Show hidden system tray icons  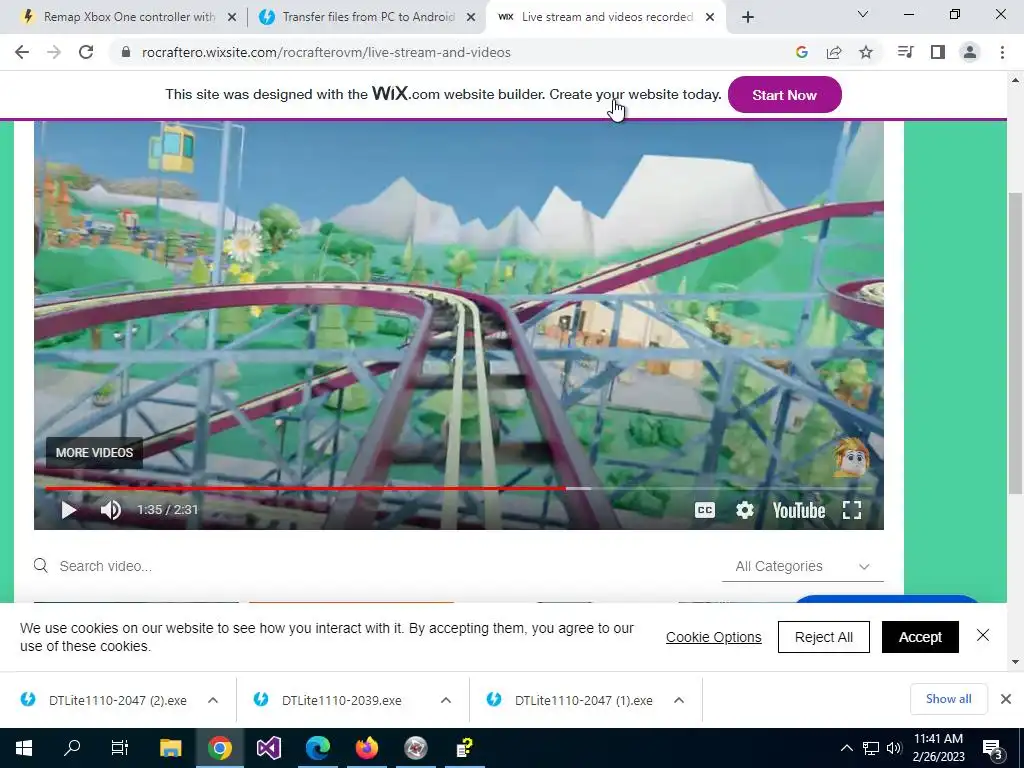point(846,748)
